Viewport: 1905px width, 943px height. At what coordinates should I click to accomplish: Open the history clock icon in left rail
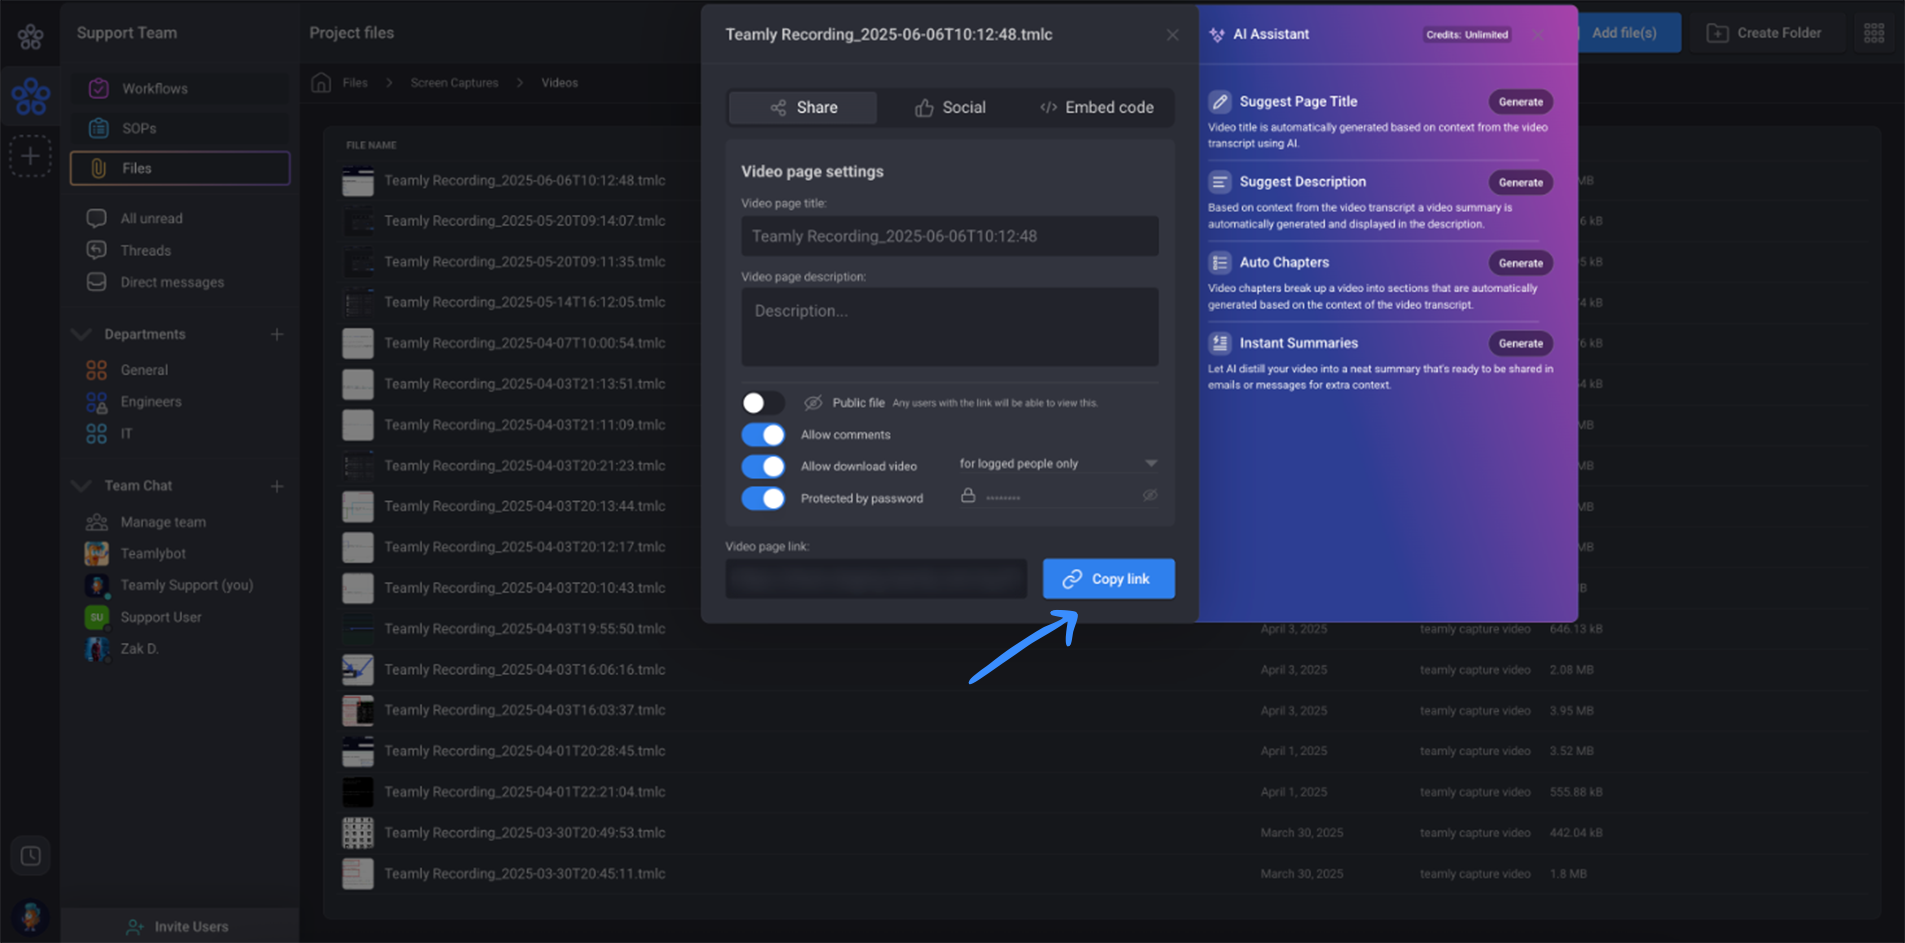[31, 856]
